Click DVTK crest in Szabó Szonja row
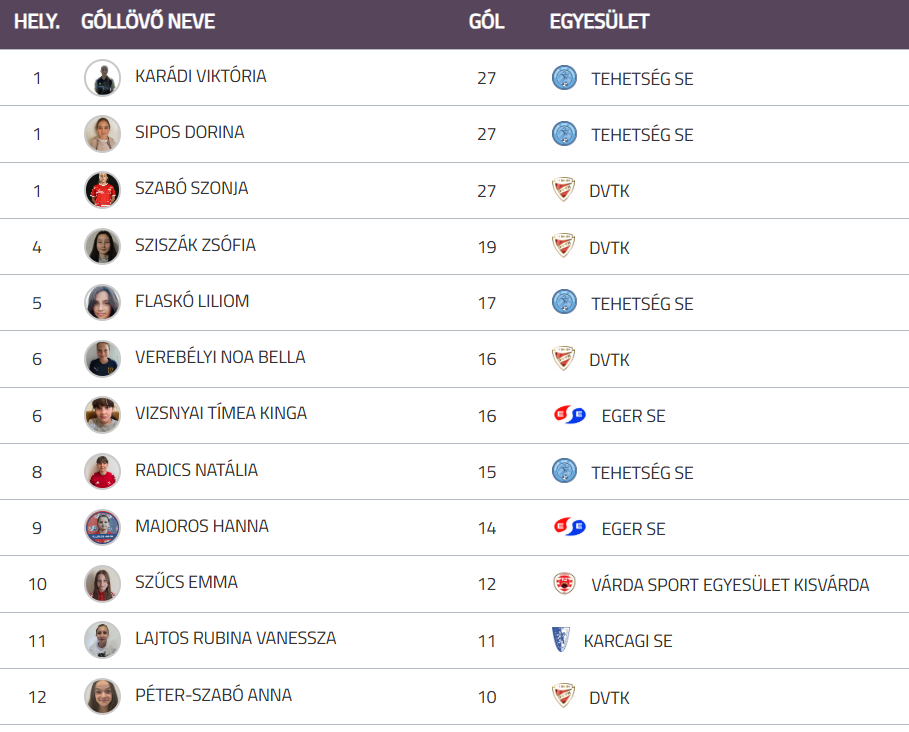The height and width of the screenshot is (732, 909). (x=564, y=190)
